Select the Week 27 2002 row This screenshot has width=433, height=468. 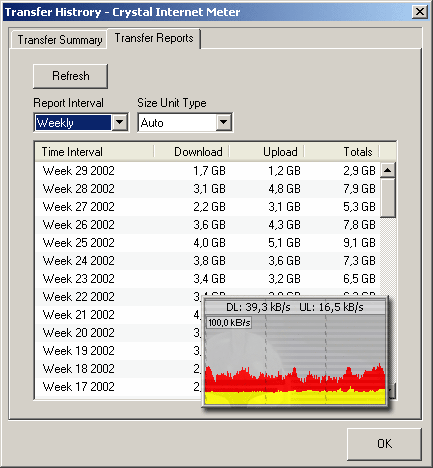pos(207,207)
